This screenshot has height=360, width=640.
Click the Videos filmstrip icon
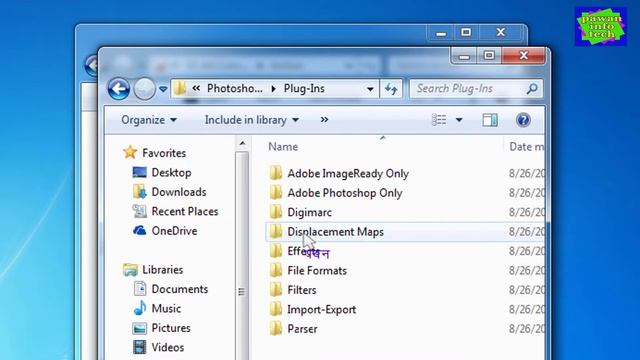click(x=140, y=347)
